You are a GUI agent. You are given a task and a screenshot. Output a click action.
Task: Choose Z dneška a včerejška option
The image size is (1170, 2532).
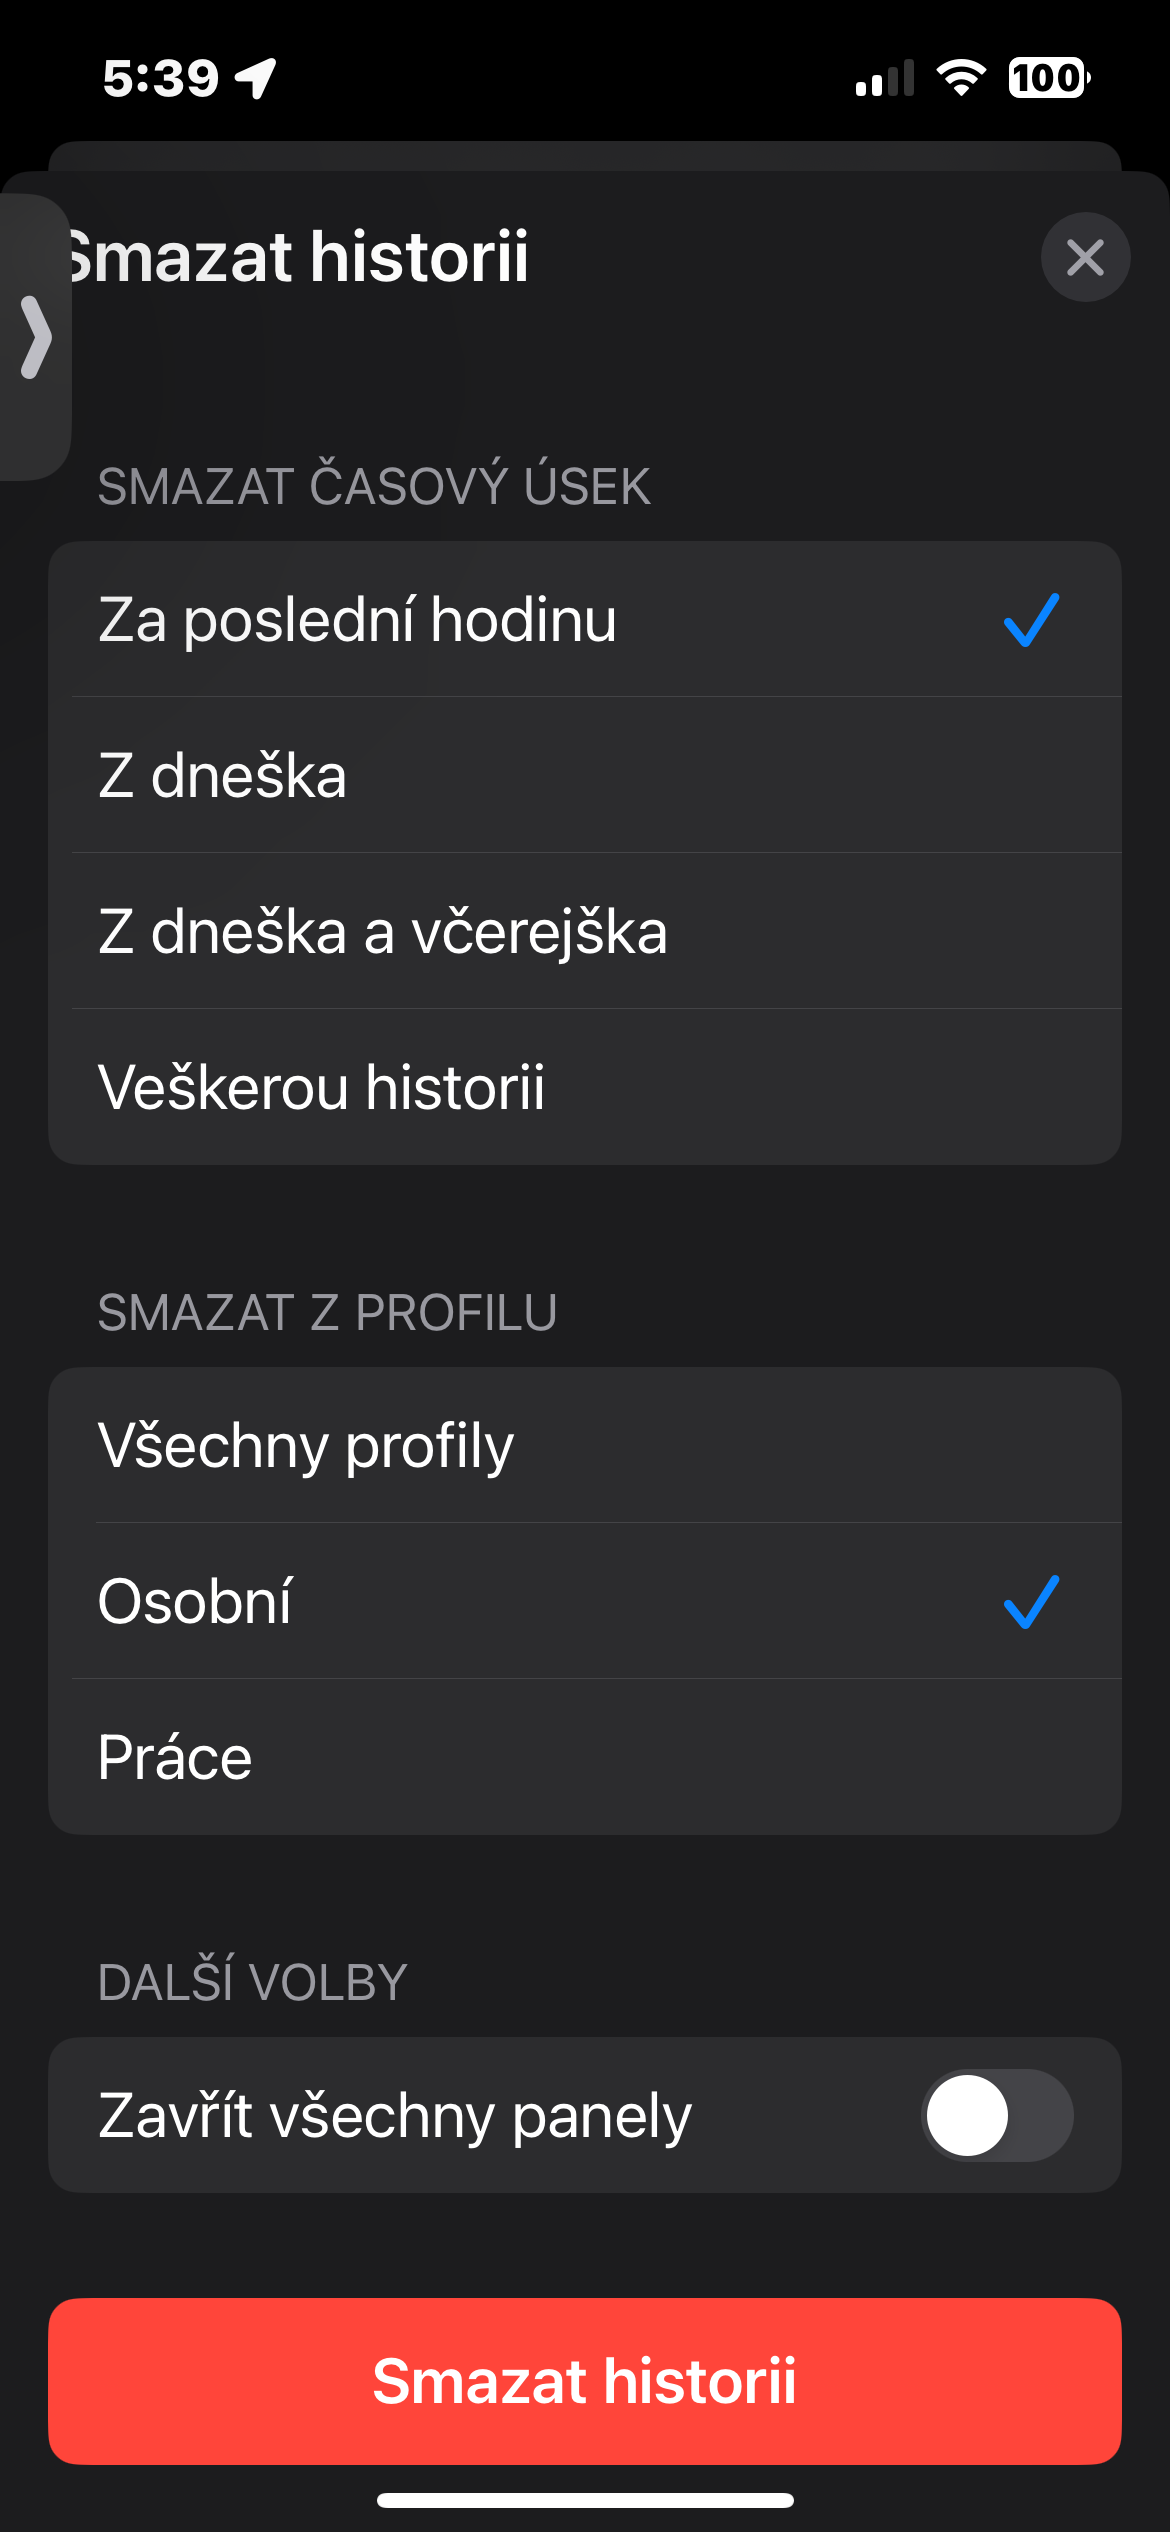click(585, 931)
